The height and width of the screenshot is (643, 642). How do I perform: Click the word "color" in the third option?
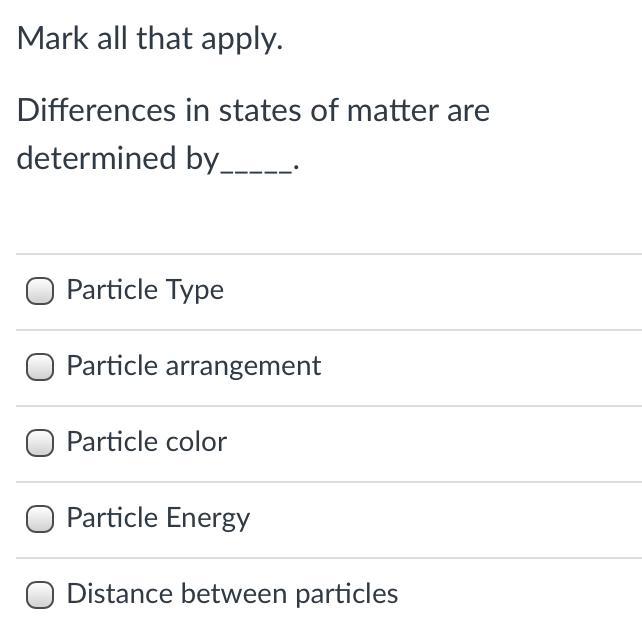(199, 442)
